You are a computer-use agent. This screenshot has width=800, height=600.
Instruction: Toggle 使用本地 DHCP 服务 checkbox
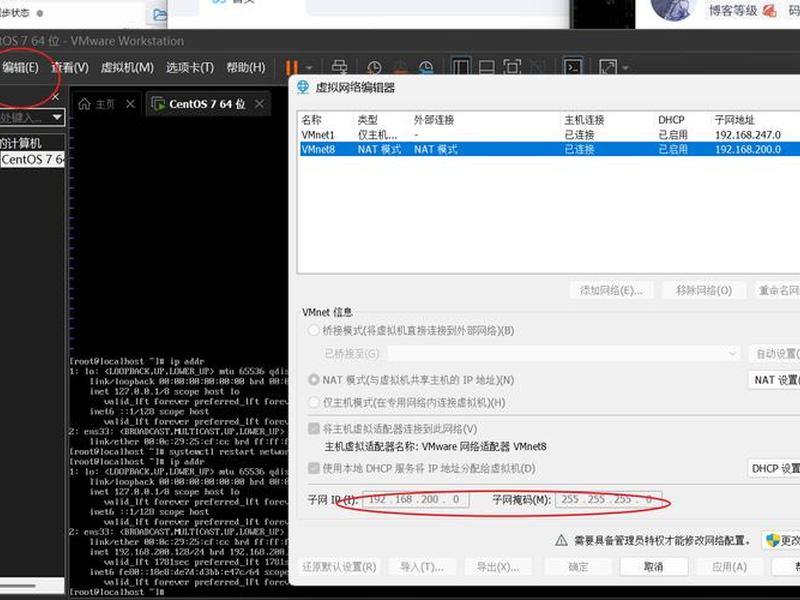[314, 468]
